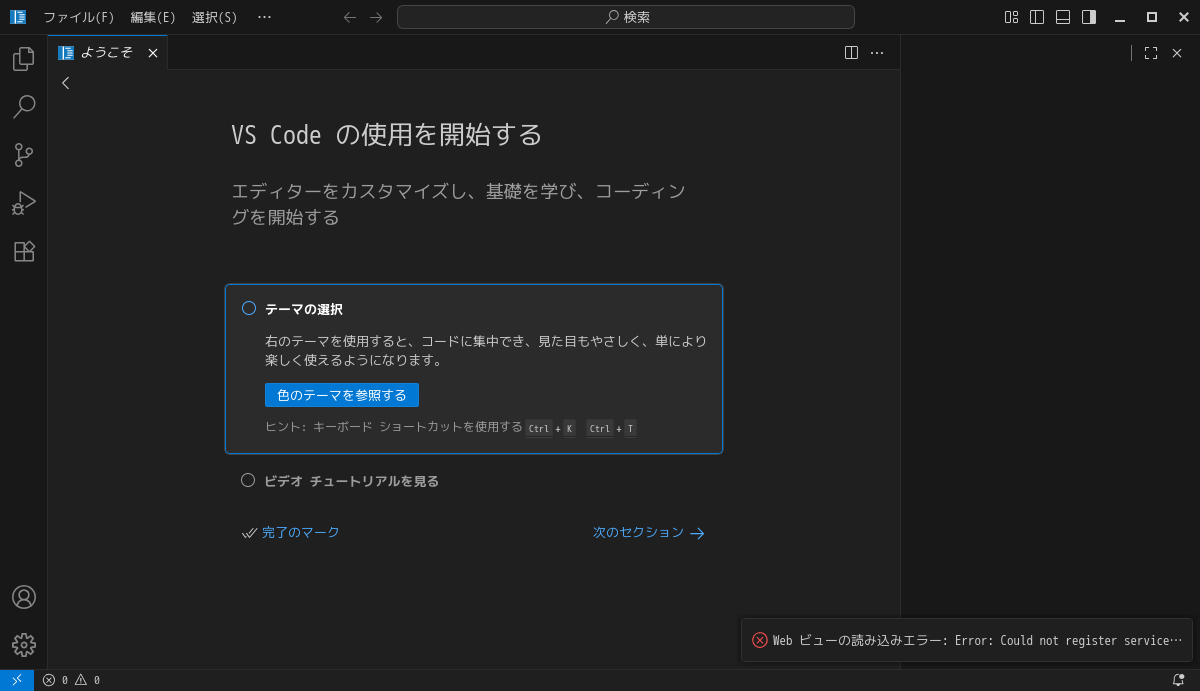
Task: Go forward with the title bar arrow
Action: [376, 17]
